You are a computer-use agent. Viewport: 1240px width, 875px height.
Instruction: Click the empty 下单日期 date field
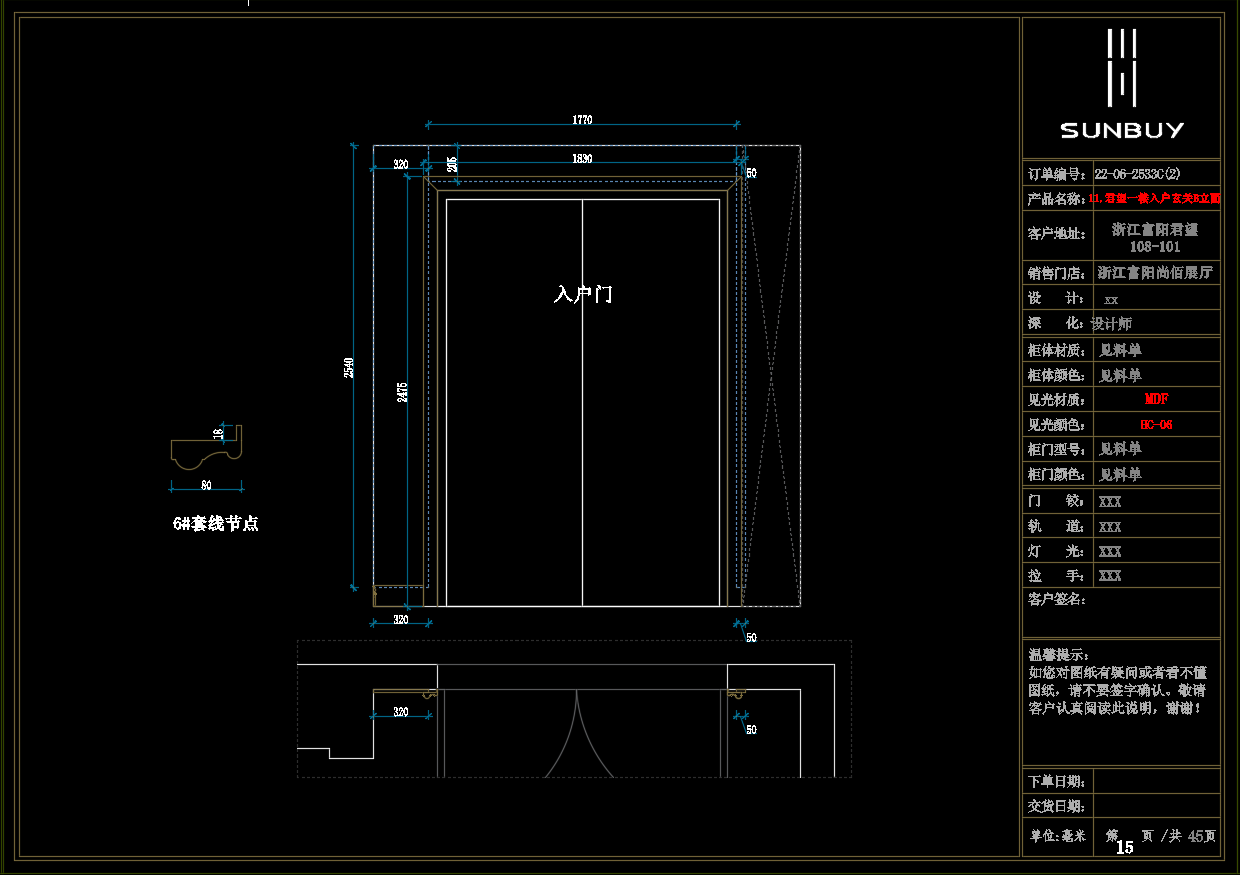1156,781
